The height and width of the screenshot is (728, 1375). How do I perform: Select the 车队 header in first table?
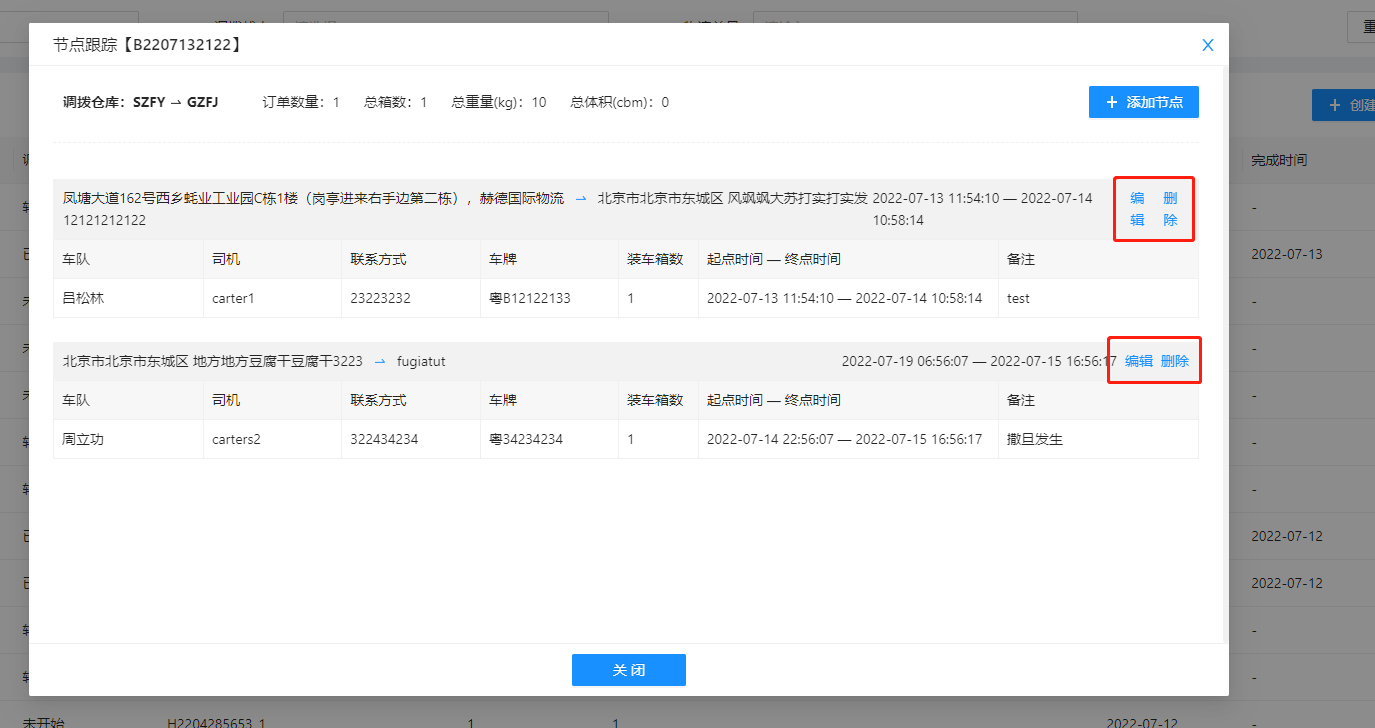point(76,259)
